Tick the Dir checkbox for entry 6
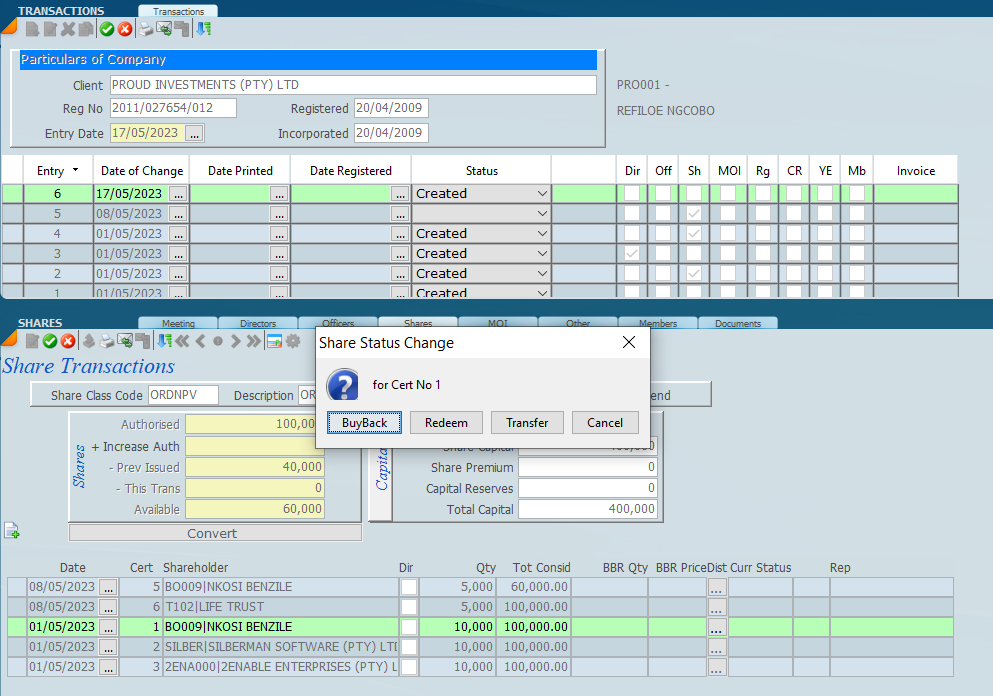Screen dimensions: 993x696 click(632, 193)
